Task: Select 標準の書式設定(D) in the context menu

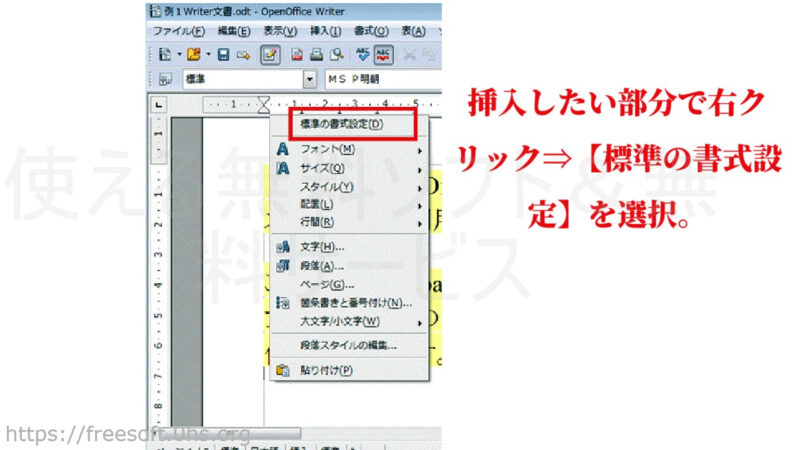Action: tap(350, 124)
